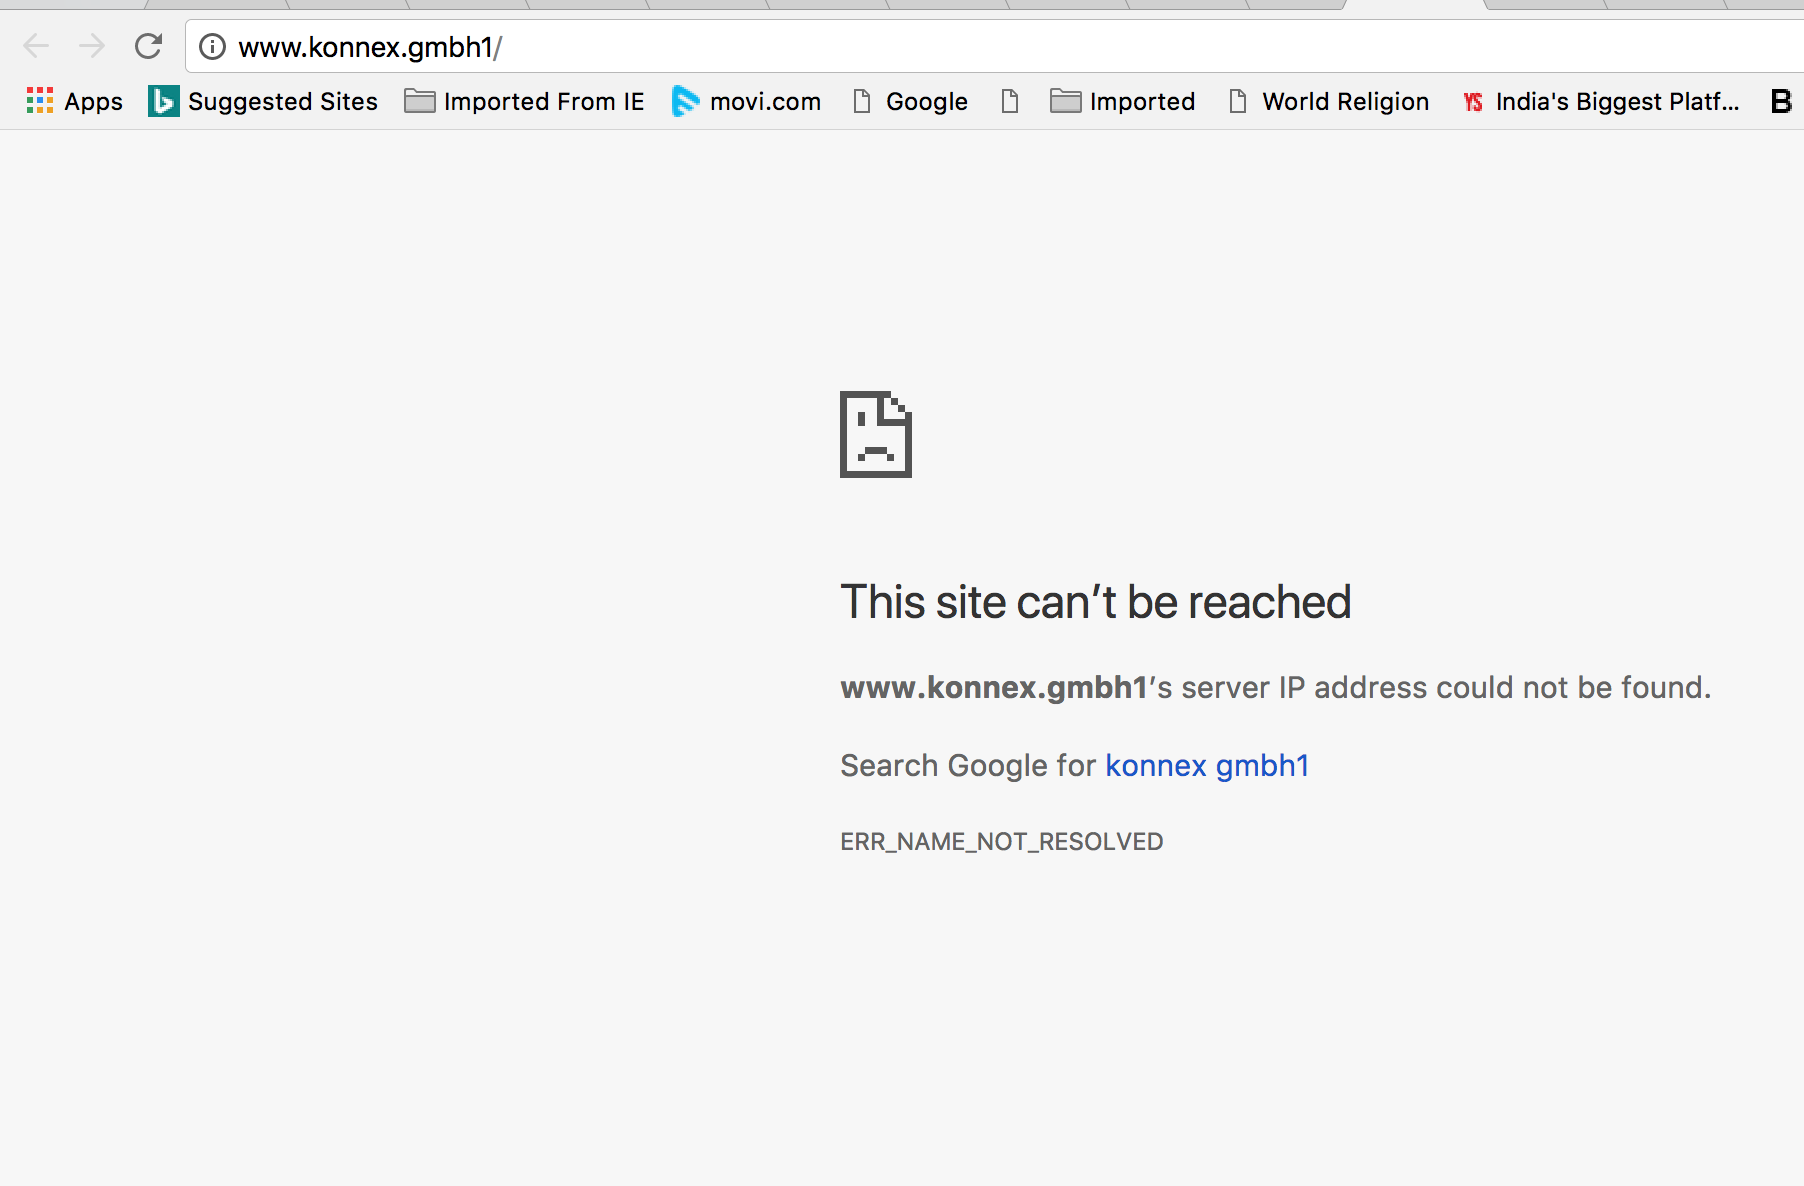1804x1186 pixels.
Task: Open the Apps shortcut grid
Action: (x=75, y=101)
